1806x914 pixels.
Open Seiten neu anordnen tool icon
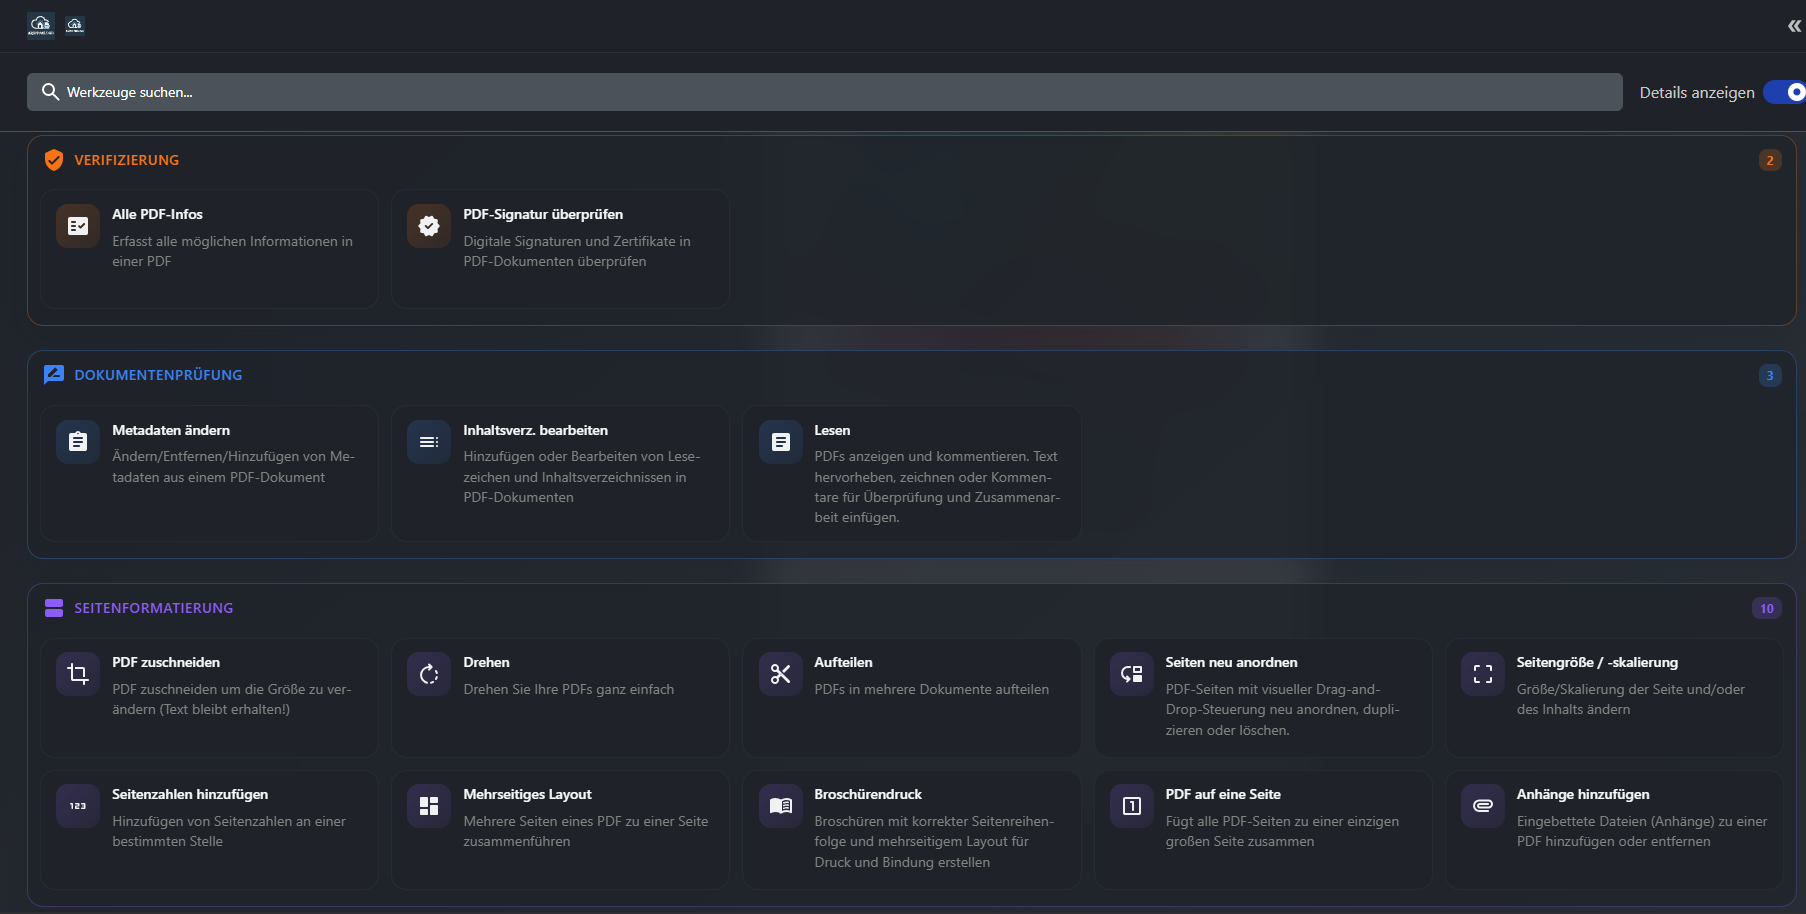tap(1131, 674)
